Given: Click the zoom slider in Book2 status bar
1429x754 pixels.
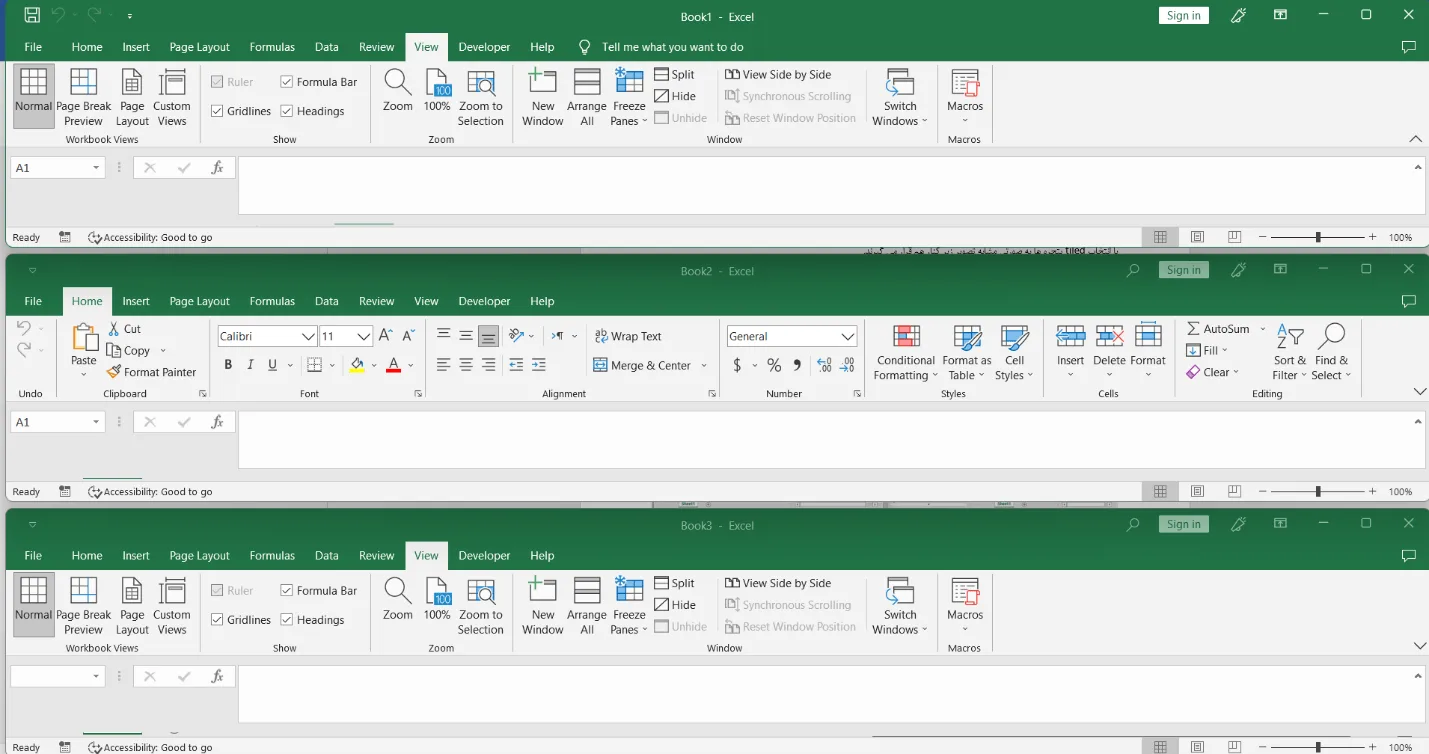Looking at the screenshot, I should pyautogui.click(x=1318, y=491).
